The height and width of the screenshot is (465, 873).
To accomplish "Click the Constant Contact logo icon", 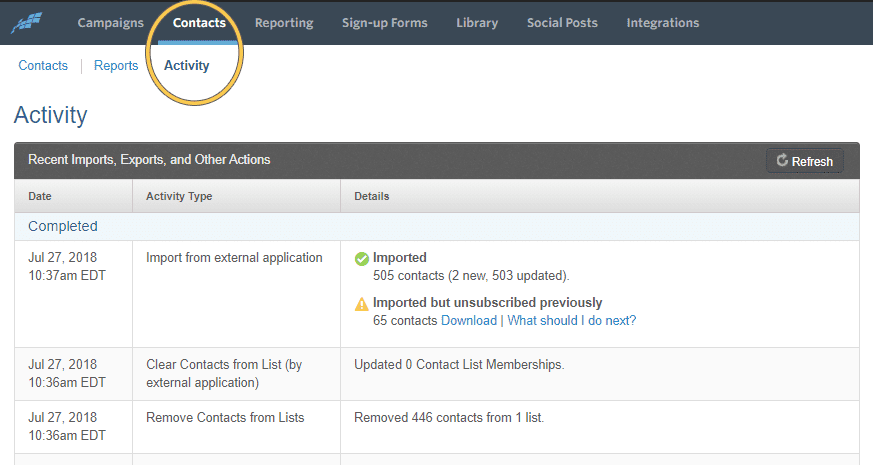I will [x=26, y=23].
